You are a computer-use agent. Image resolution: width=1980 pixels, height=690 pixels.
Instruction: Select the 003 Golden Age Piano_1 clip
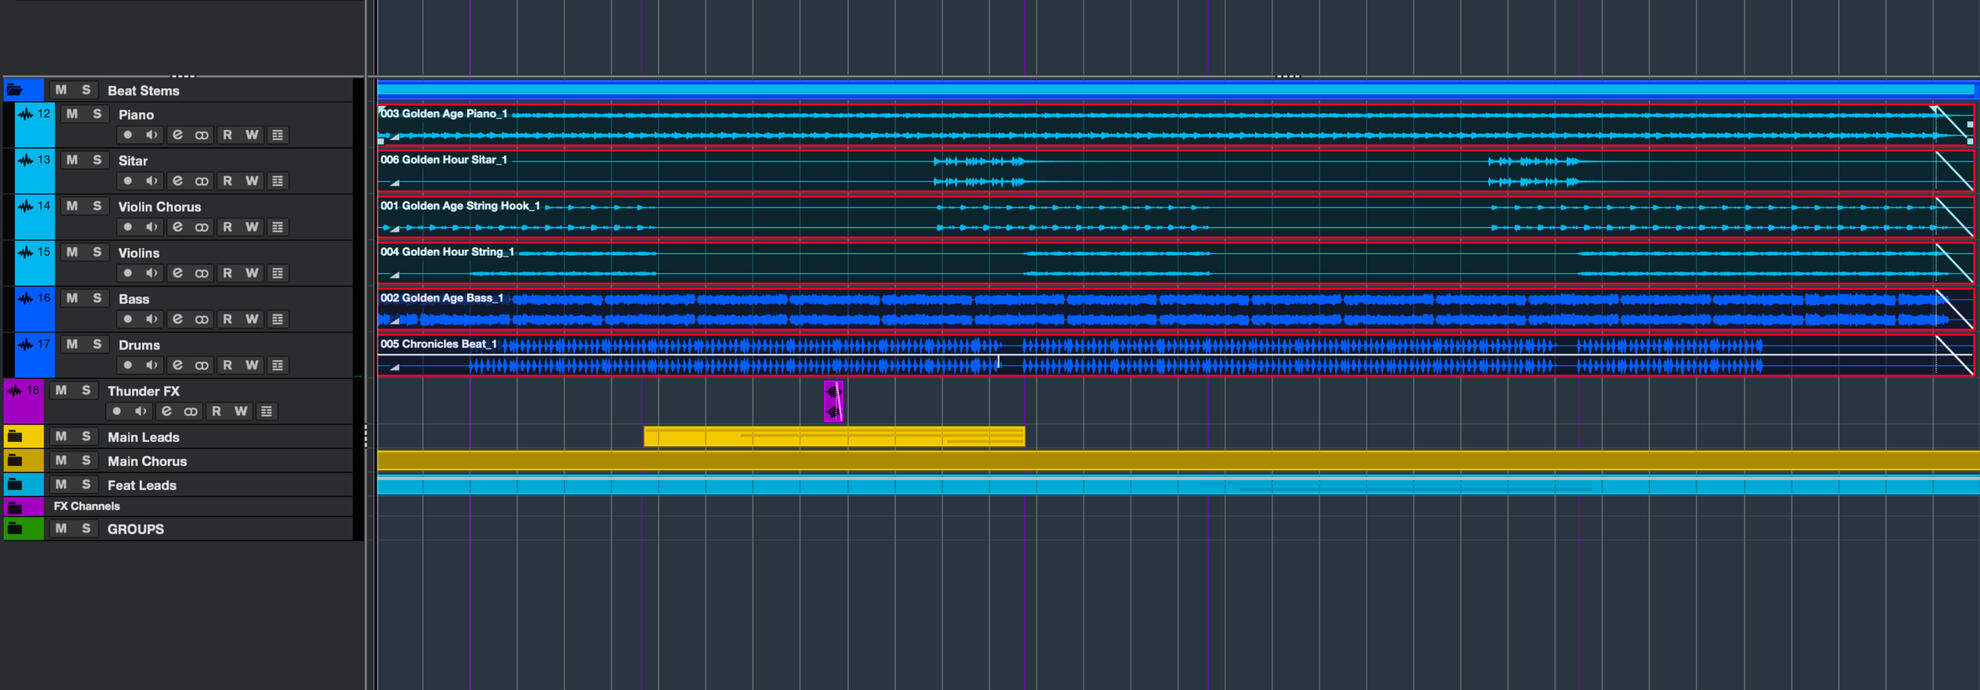coord(1175,125)
